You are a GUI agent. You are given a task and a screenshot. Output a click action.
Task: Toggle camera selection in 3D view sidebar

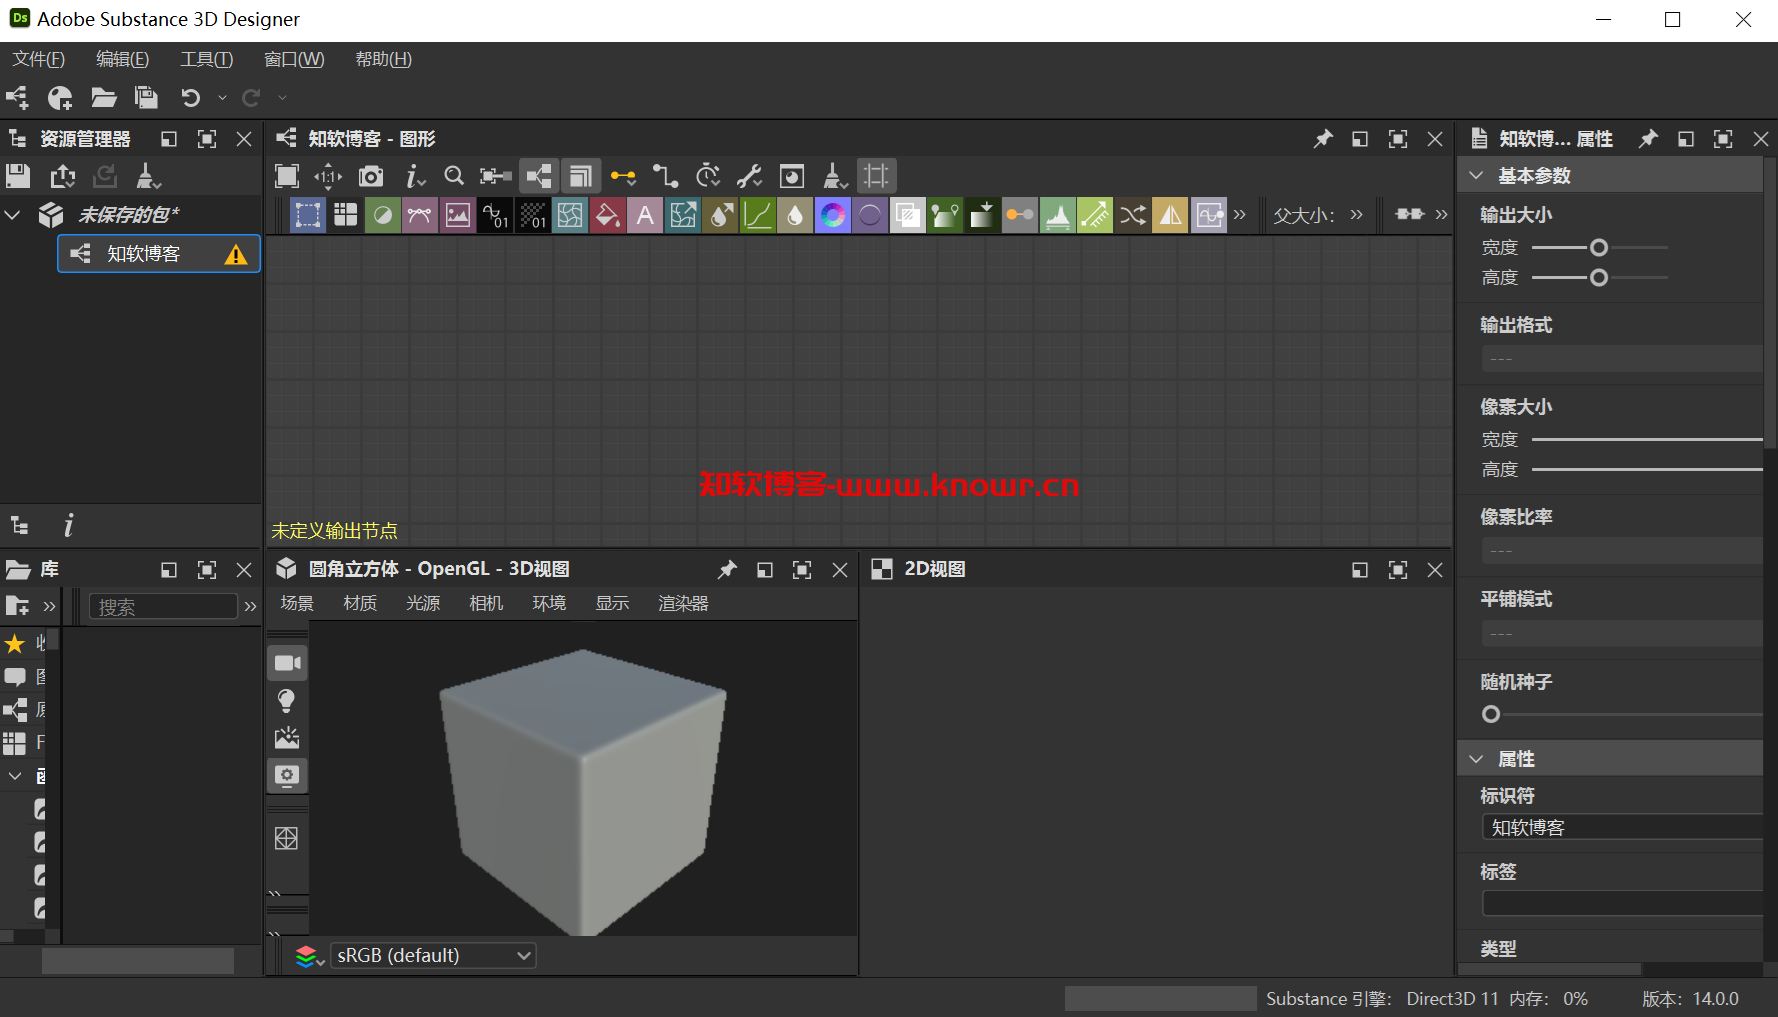287,663
